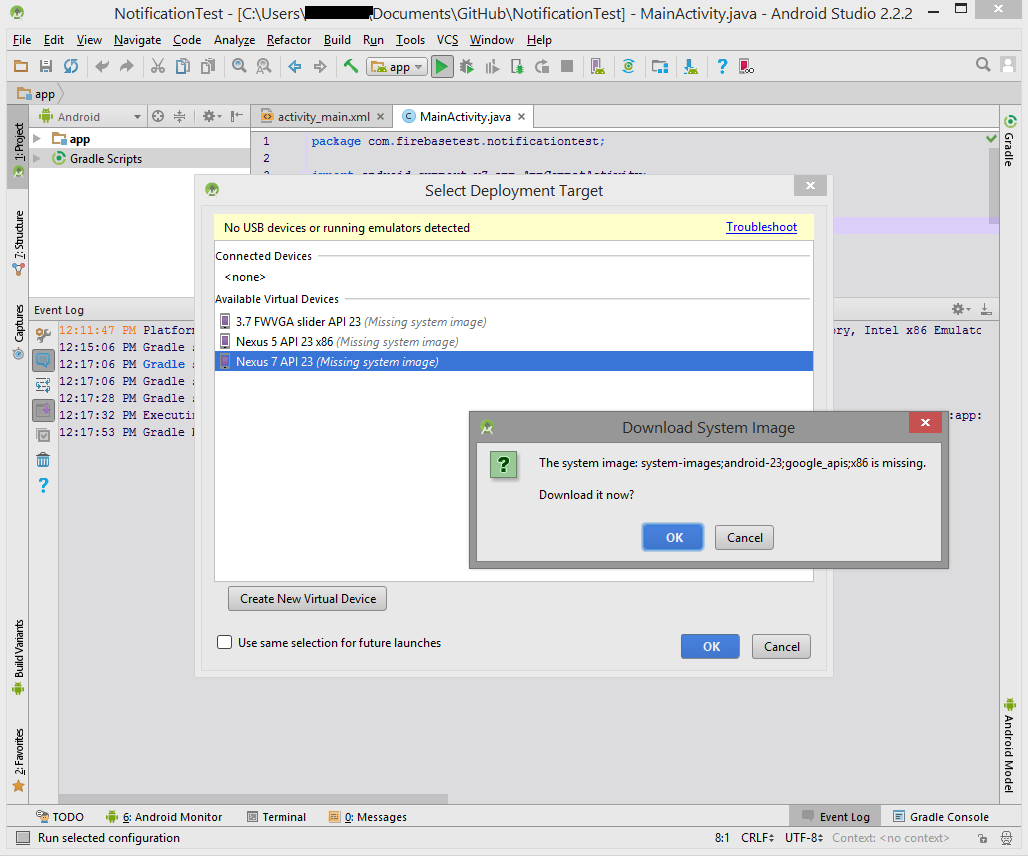The height and width of the screenshot is (856, 1028).
Task: Click UTF-8 encoding status entry
Action: click(804, 838)
